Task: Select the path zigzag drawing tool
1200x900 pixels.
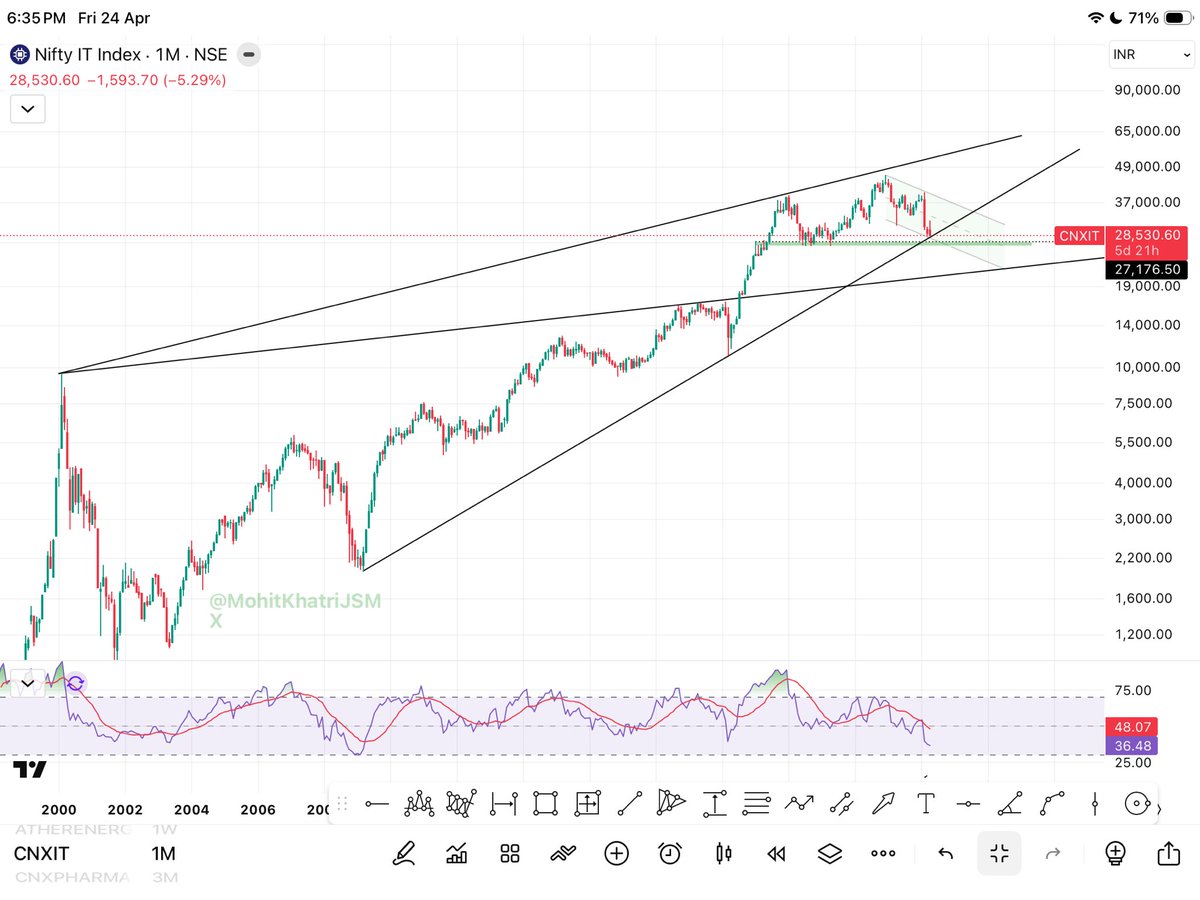Action: [799, 803]
